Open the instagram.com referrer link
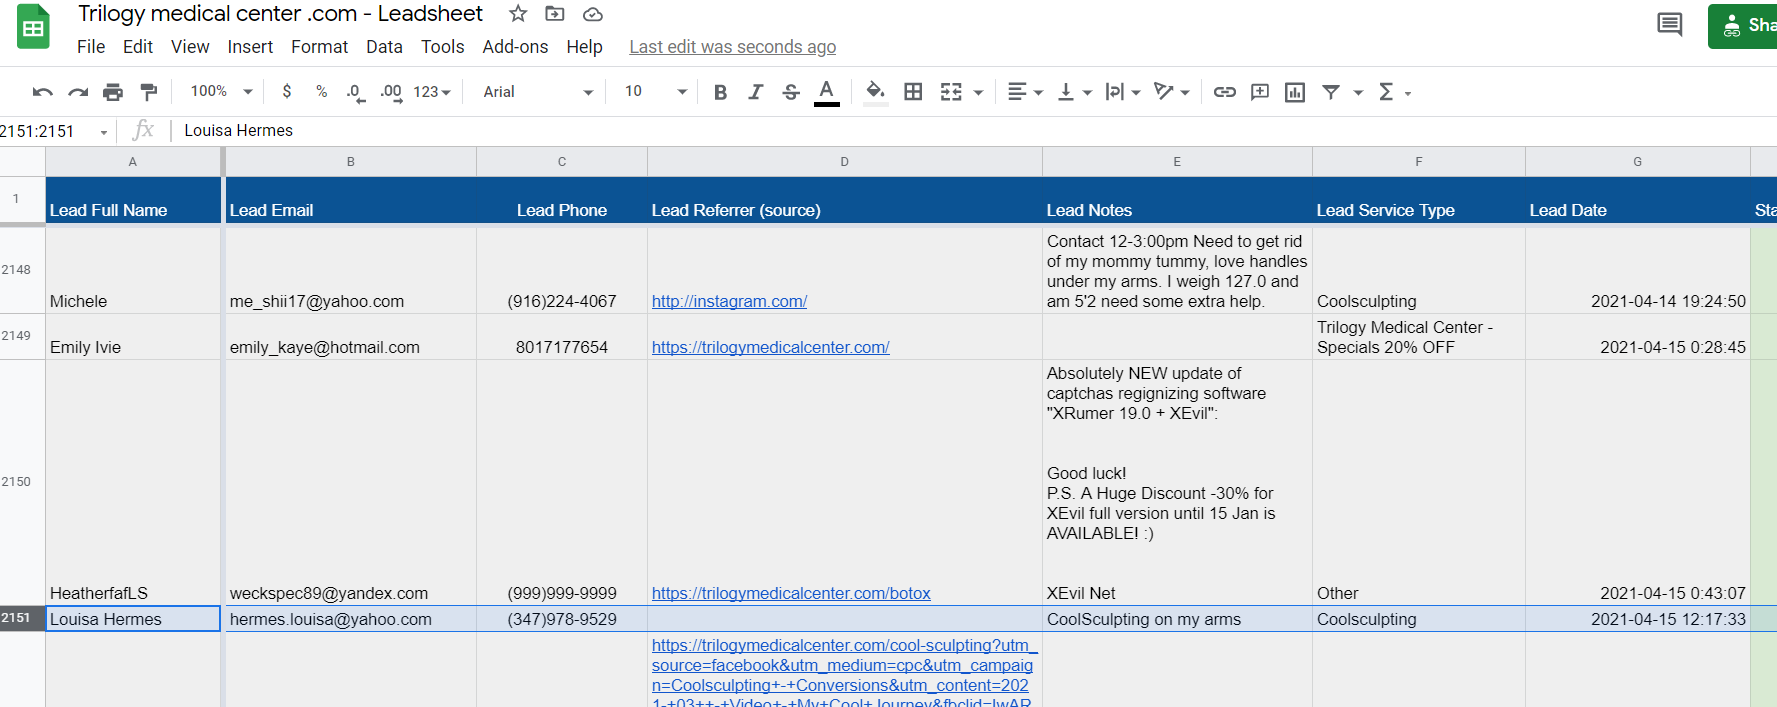The image size is (1777, 707). [x=729, y=301]
